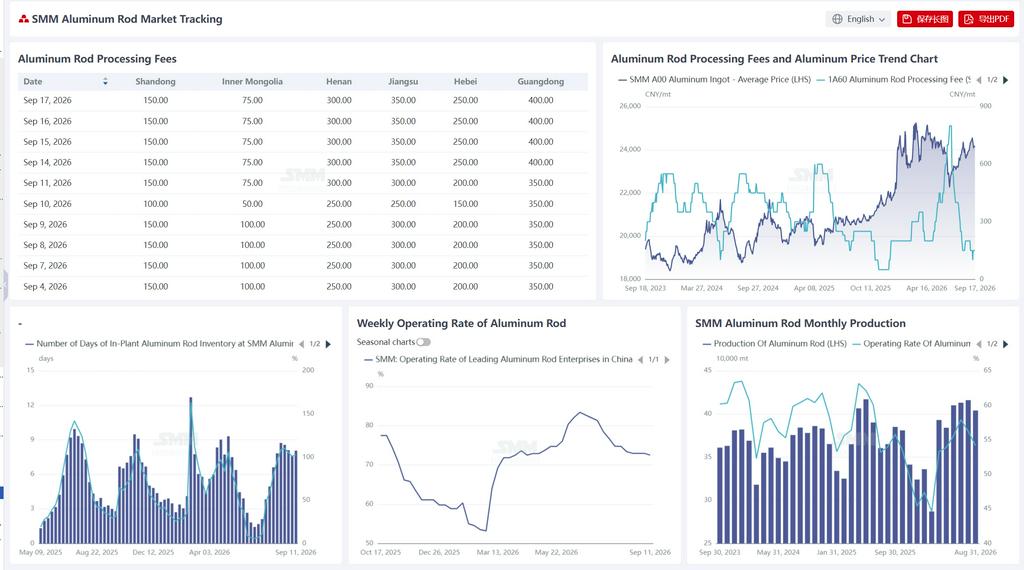This screenshot has height=570, width=1024.
Task: Show next legend page in inventory days chart
Action: 328,344
